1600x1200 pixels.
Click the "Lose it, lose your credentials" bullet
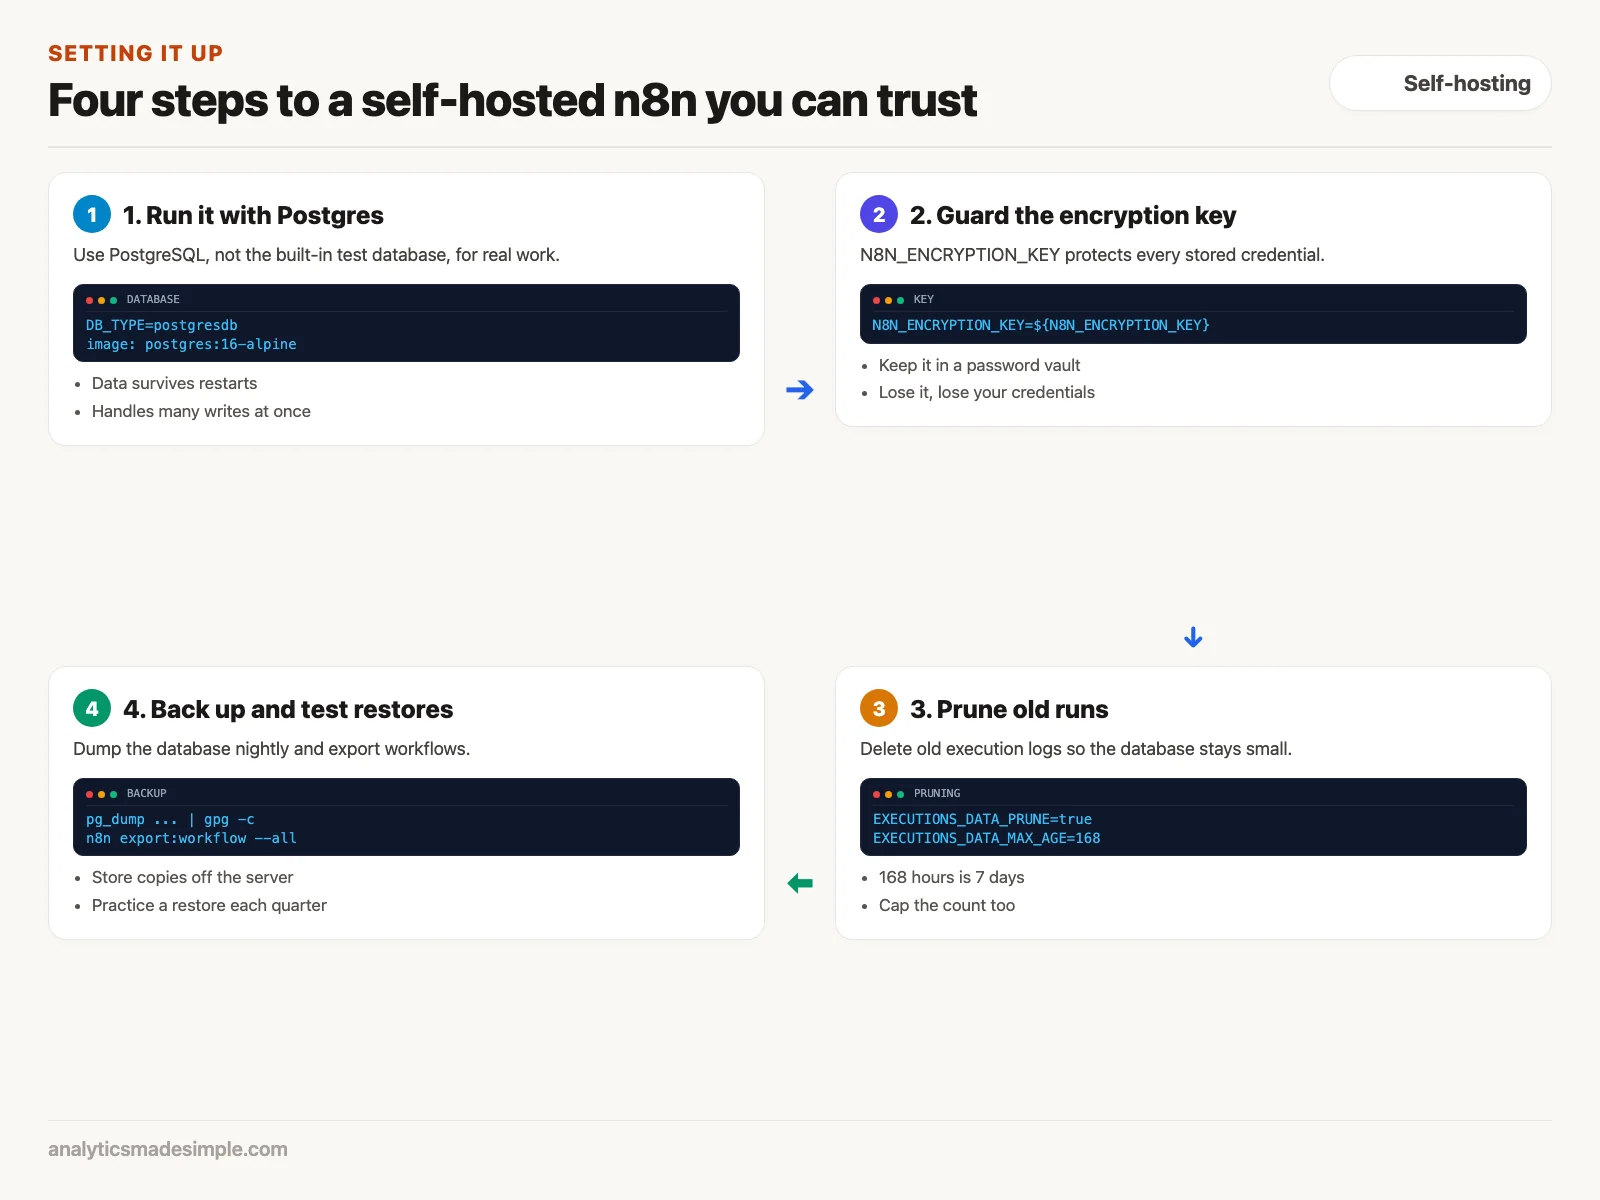point(987,392)
